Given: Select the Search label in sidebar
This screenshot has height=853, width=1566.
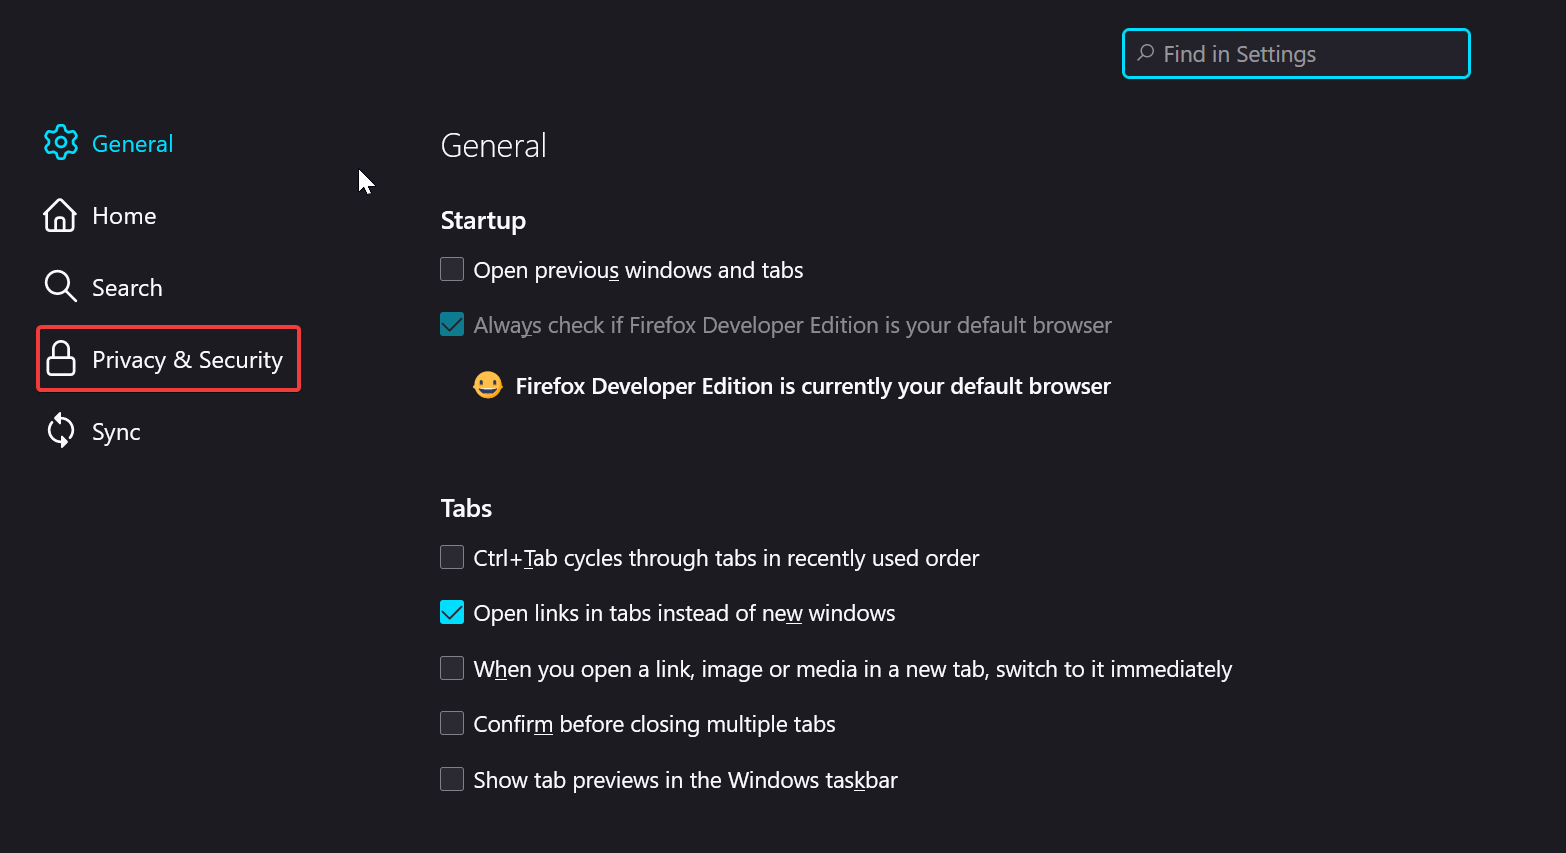Looking at the screenshot, I should [x=127, y=288].
